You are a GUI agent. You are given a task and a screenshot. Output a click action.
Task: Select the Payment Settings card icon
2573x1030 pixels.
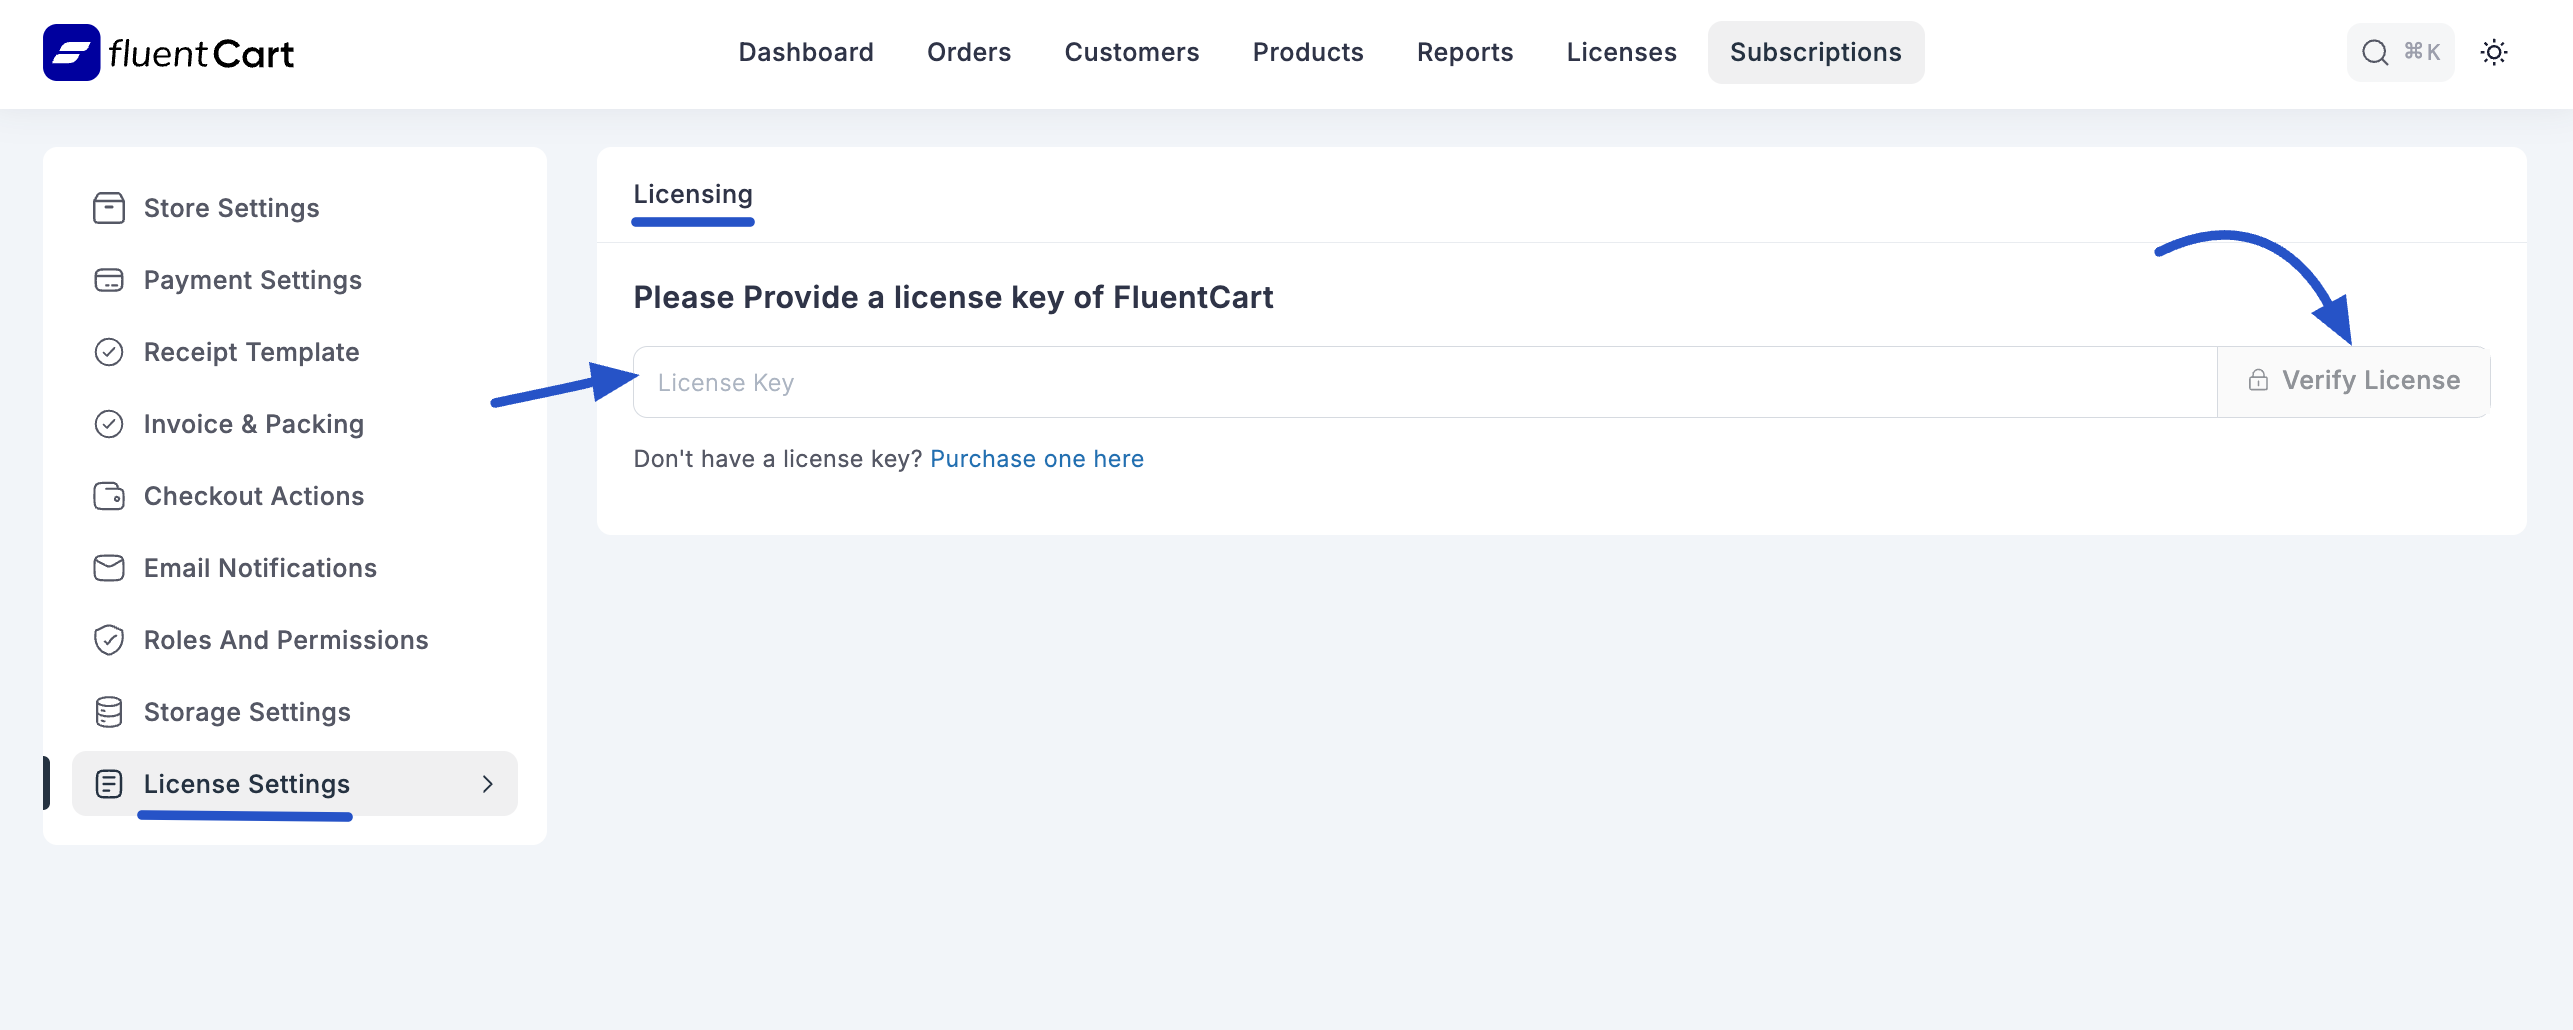[109, 280]
